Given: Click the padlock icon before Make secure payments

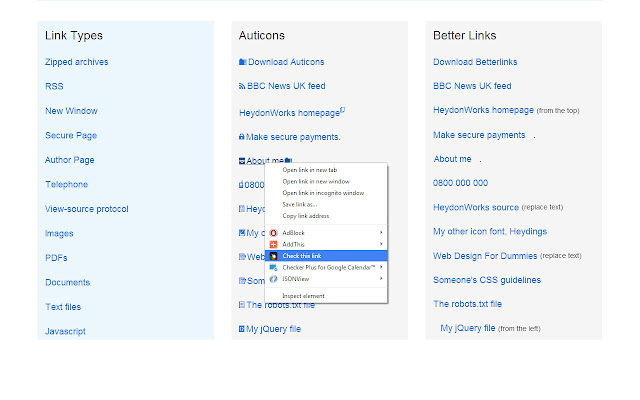Looking at the screenshot, I should pos(242,137).
